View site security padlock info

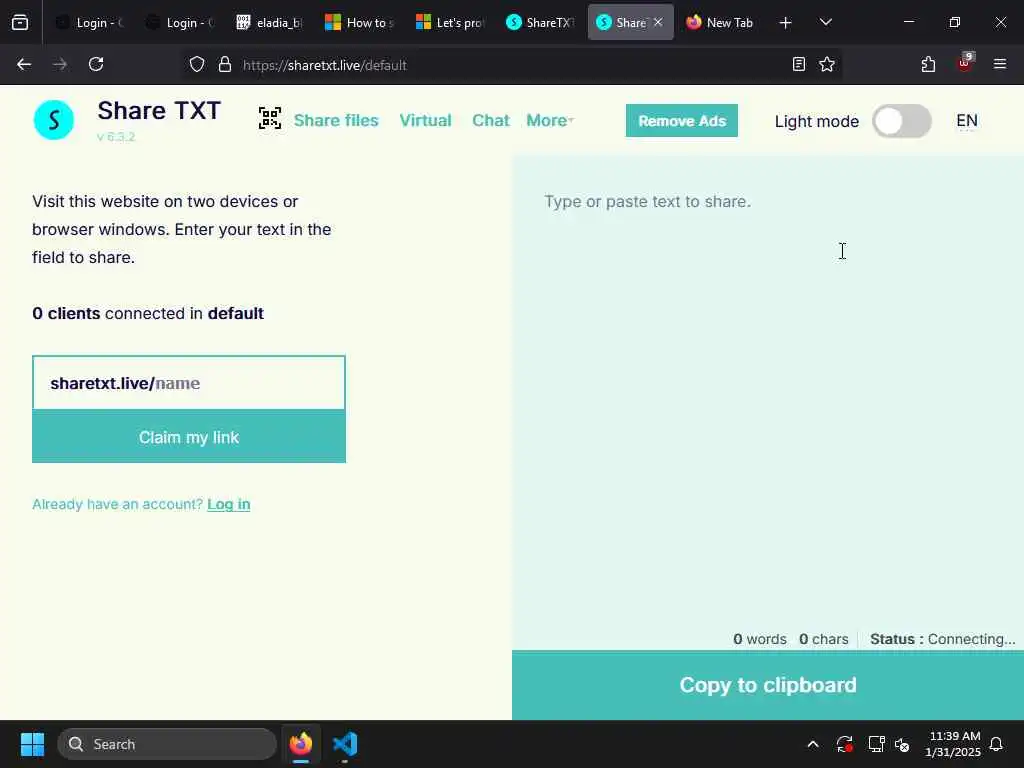coord(225,65)
